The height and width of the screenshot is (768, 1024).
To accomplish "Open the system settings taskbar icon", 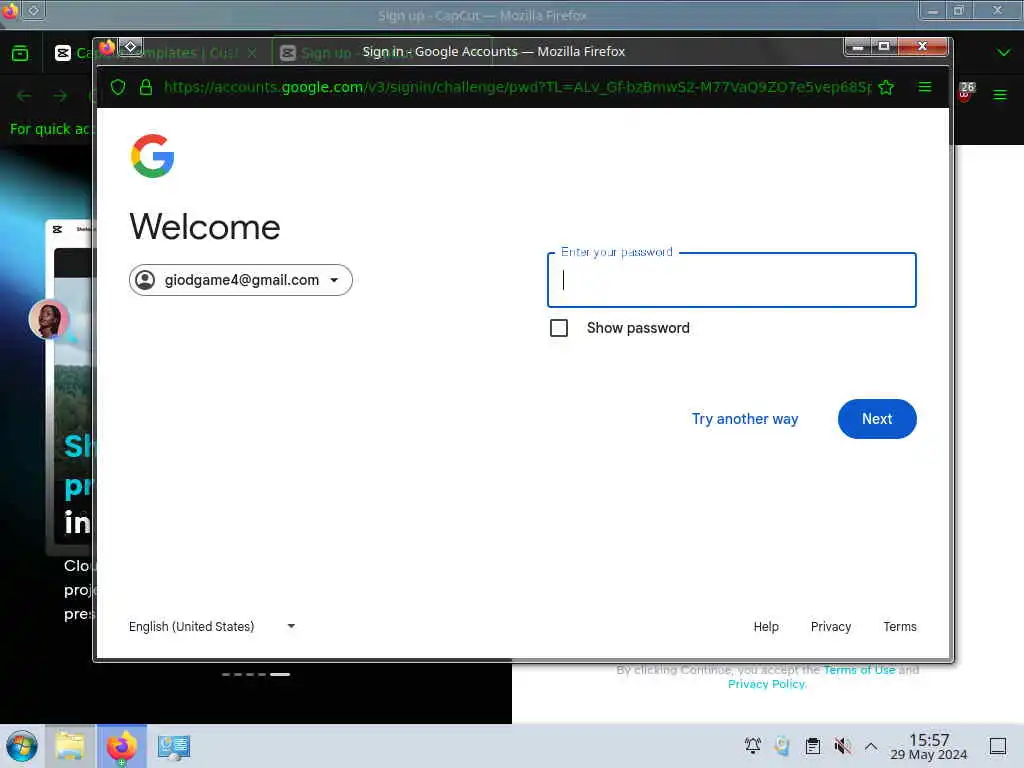I will point(174,746).
